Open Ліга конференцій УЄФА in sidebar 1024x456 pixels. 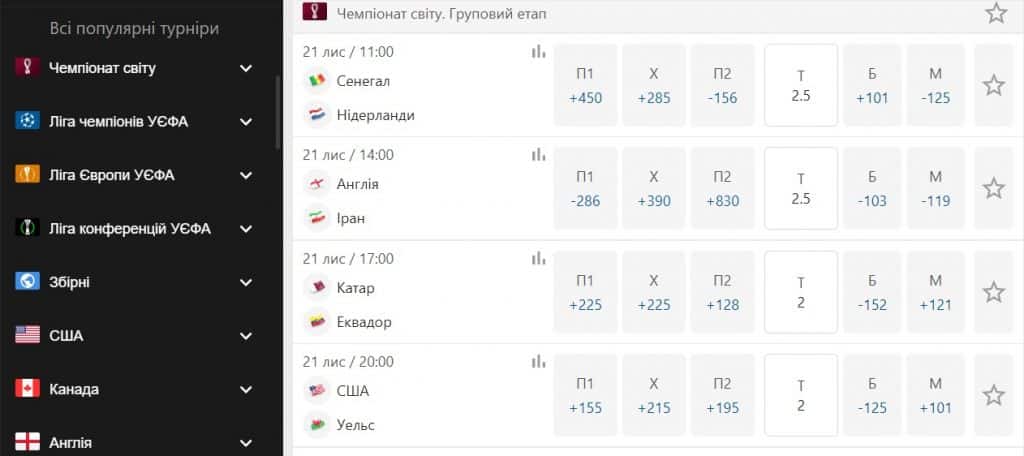click(x=130, y=228)
